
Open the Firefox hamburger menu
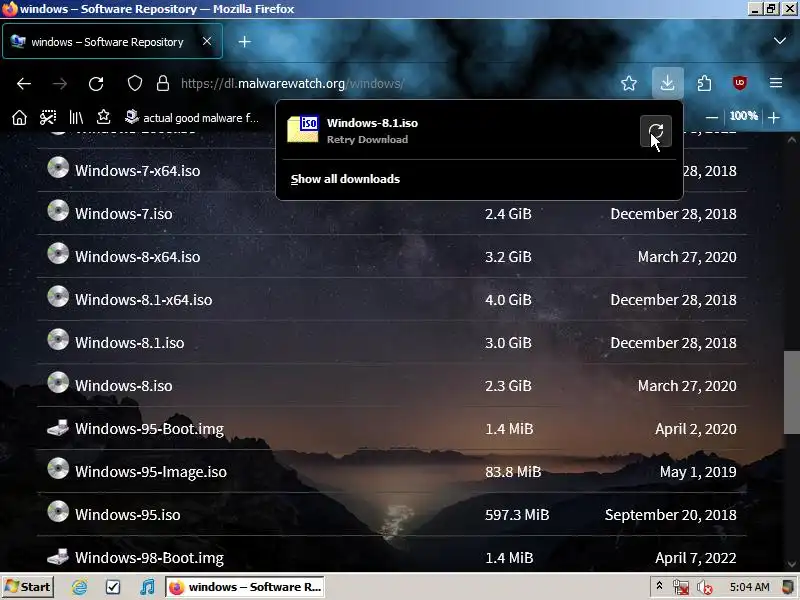(x=776, y=83)
